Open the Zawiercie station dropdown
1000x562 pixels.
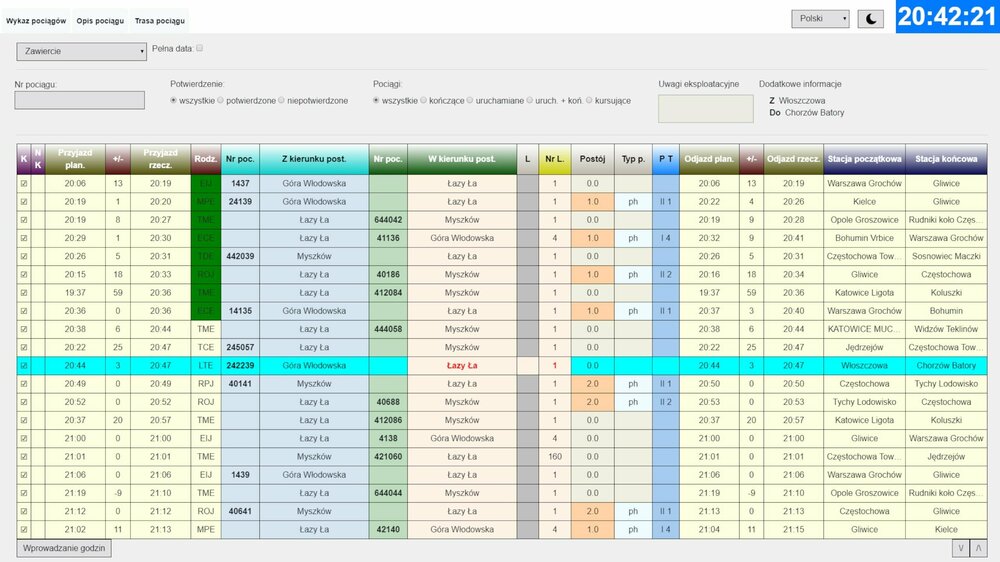82,52
